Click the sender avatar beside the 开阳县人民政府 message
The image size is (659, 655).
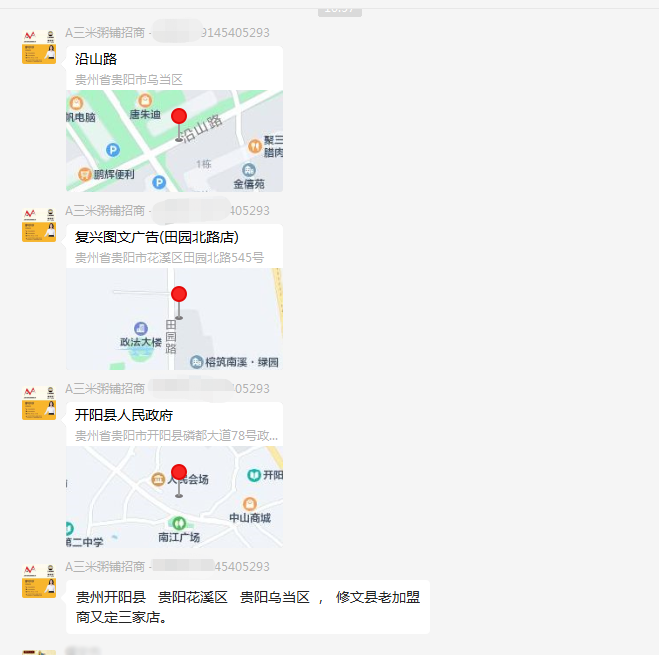(x=39, y=402)
